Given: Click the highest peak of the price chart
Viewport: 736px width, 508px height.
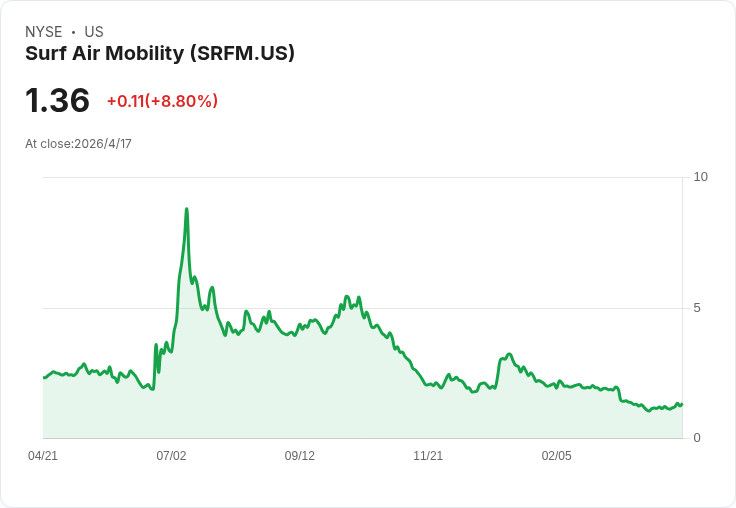Looking at the screenshot, I should (186, 209).
